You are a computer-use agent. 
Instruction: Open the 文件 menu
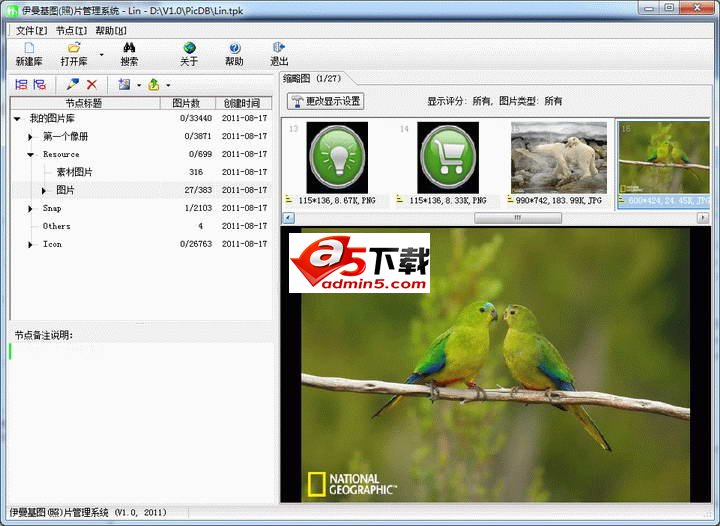(31, 31)
